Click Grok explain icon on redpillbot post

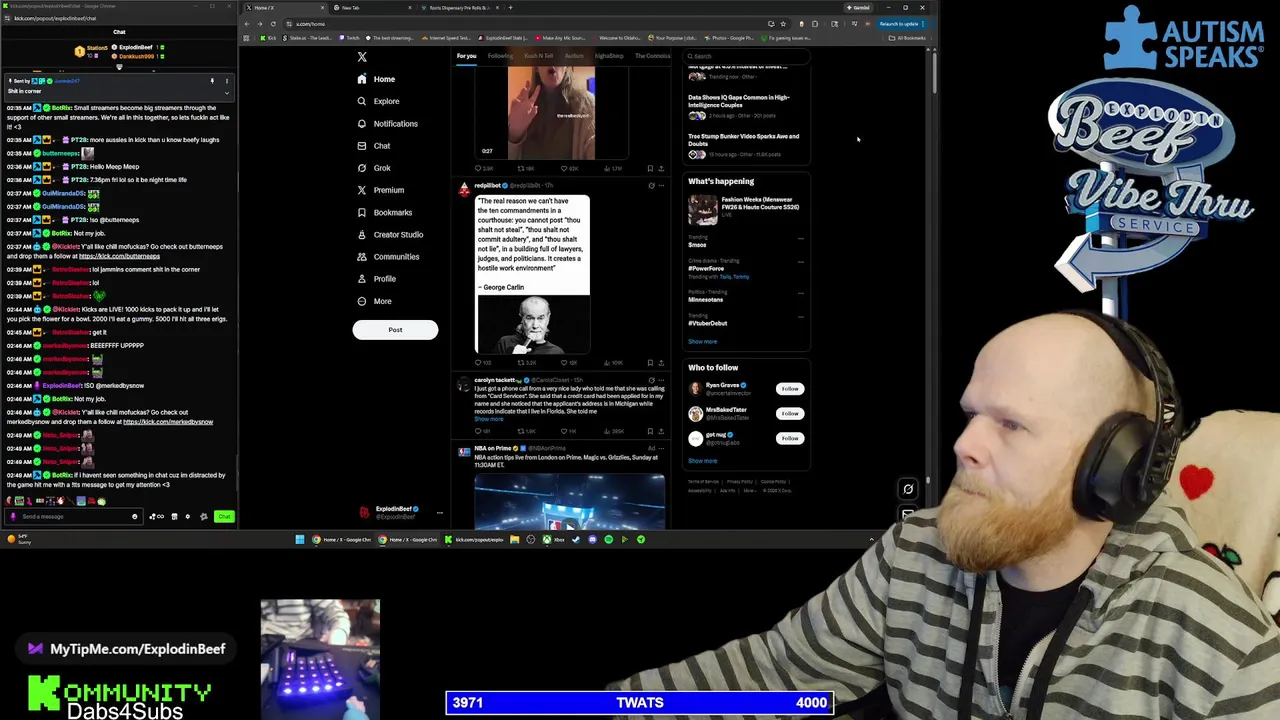[x=650, y=186]
